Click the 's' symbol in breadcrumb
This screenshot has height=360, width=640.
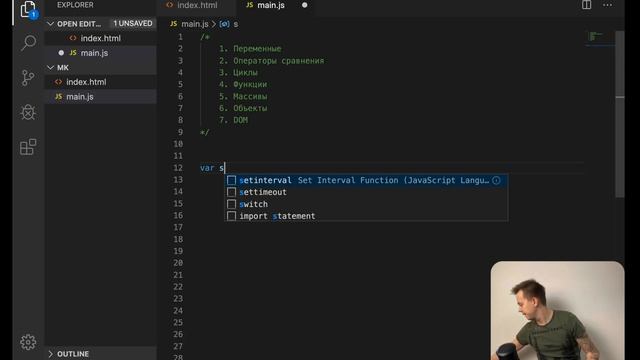[236, 24]
